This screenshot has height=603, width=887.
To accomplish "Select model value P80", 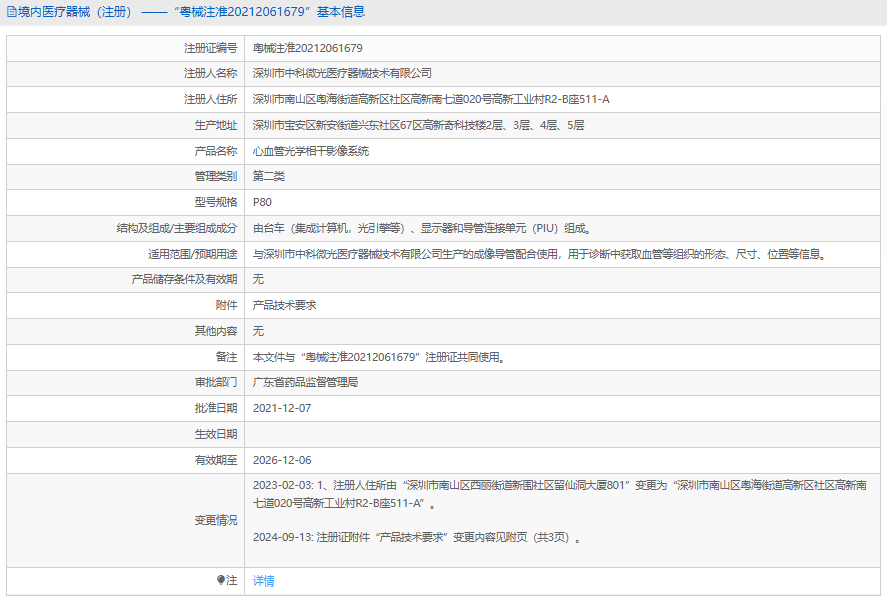I will [x=262, y=203].
